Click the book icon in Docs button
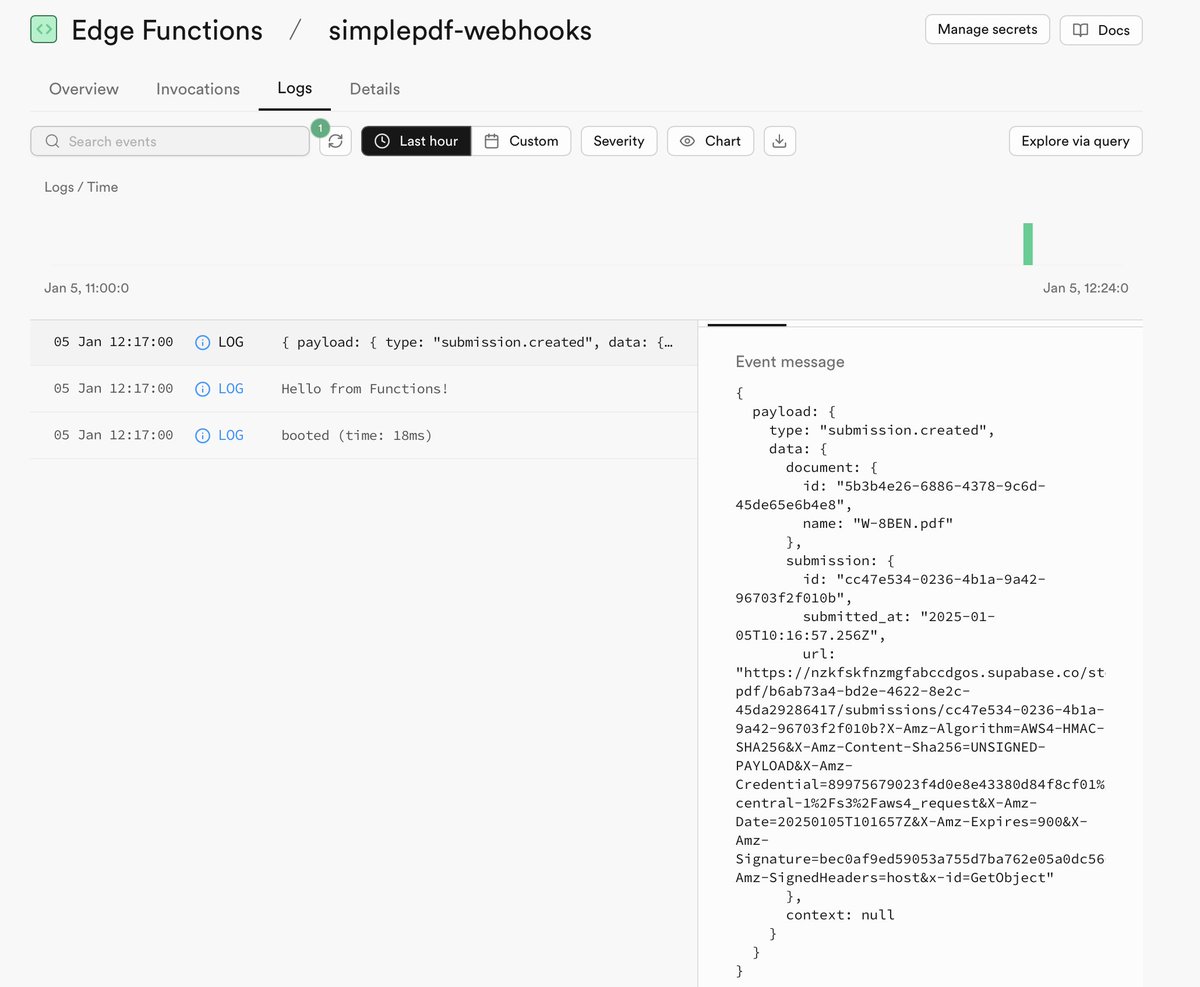Image resolution: width=1200 pixels, height=987 pixels. coord(1080,30)
